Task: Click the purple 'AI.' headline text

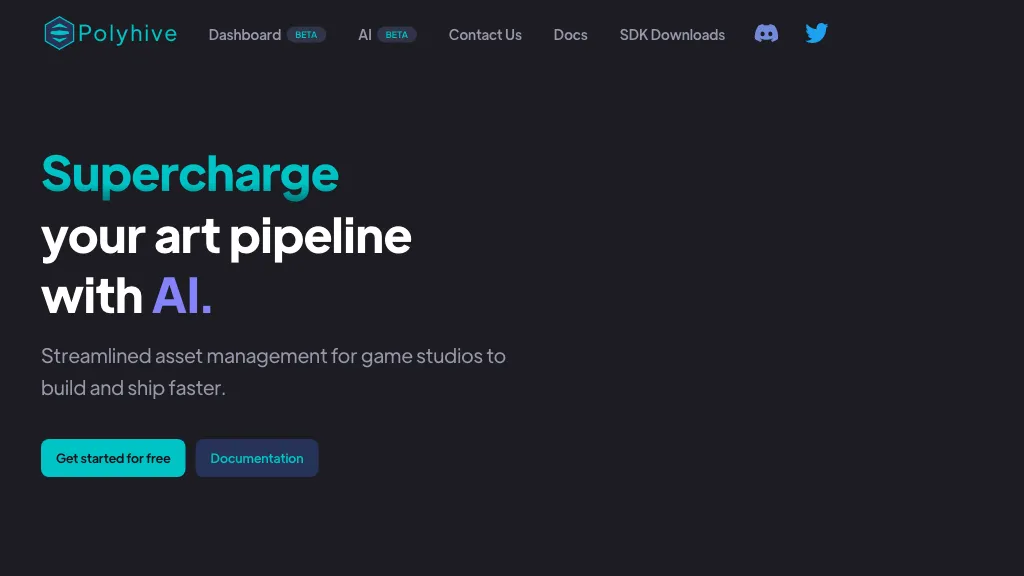Action: coord(182,297)
